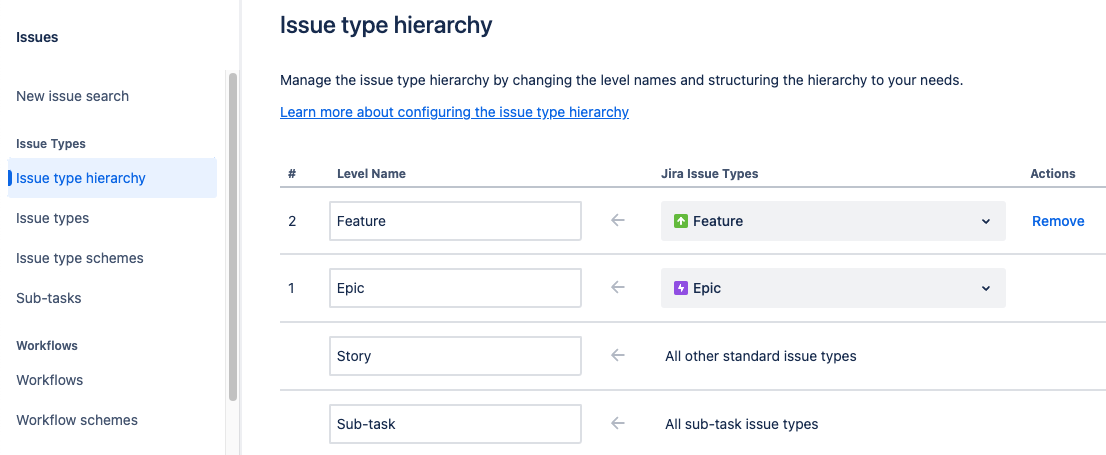
Task: Click the green Feature issue type icon
Action: 681,221
